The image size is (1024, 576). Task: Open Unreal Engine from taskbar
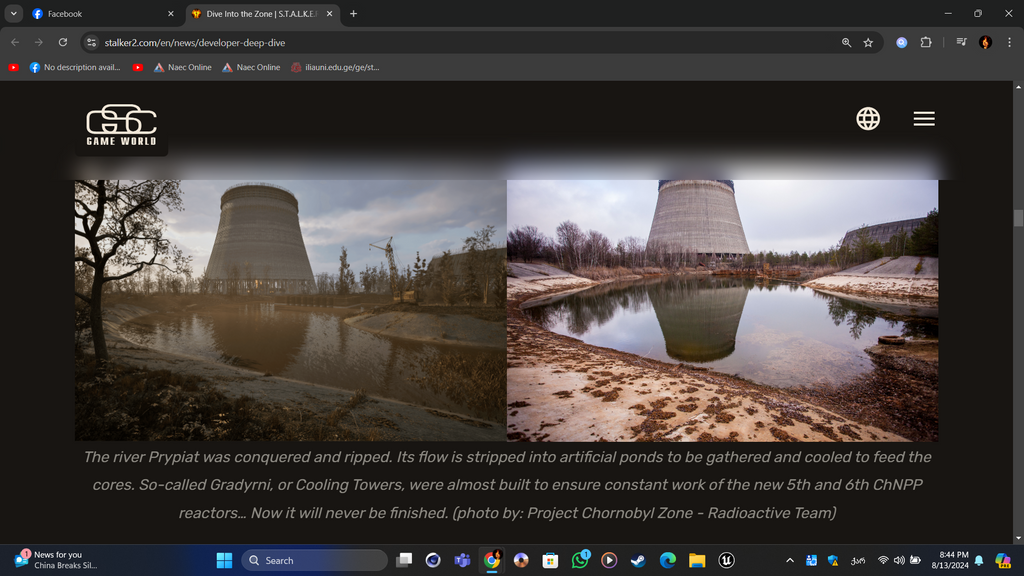(x=726, y=560)
